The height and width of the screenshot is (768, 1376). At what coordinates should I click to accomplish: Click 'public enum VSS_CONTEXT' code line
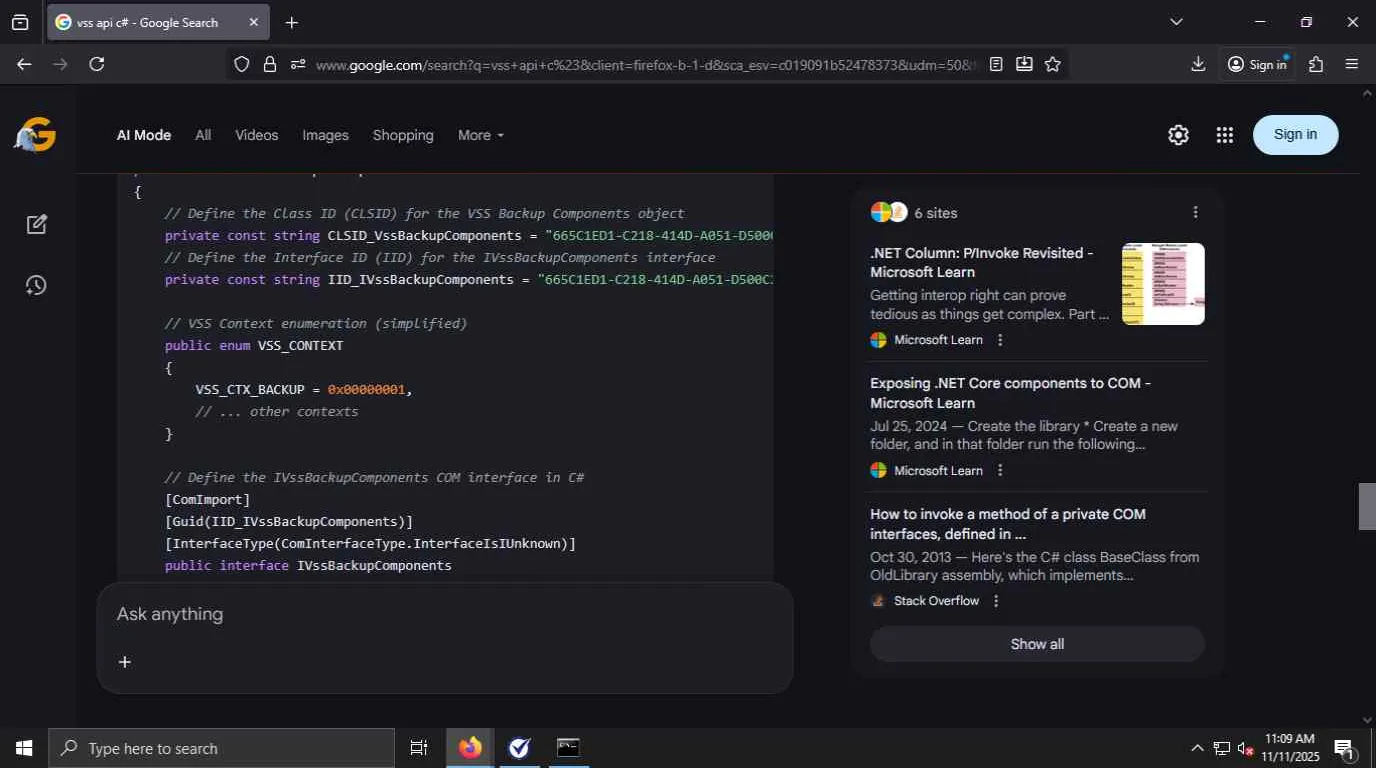click(254, 345)
